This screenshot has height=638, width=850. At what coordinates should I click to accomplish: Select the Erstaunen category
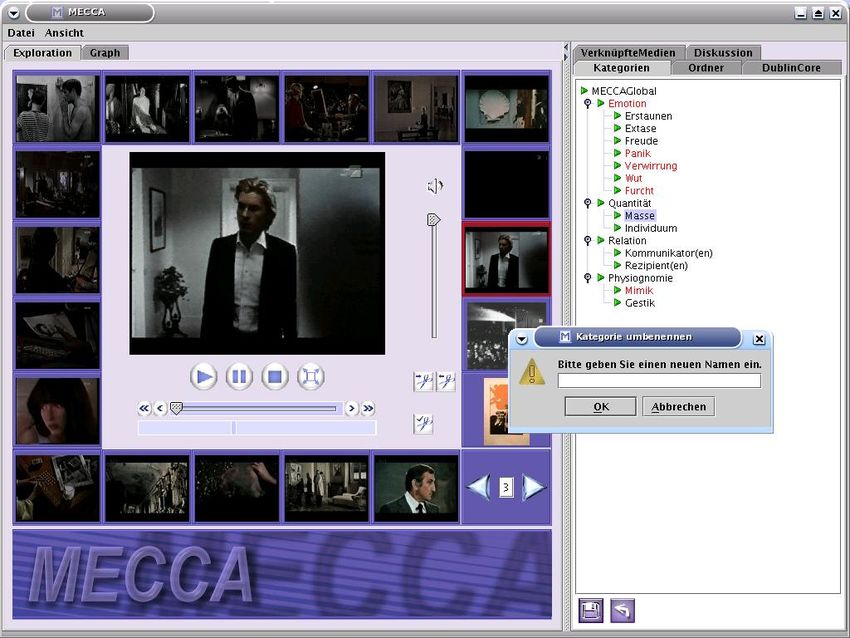pyautogui.click(x=648, y=115)
